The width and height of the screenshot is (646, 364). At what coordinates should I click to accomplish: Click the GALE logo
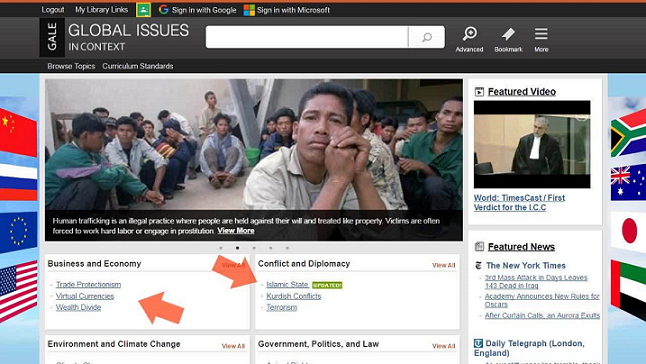(52, 37)
